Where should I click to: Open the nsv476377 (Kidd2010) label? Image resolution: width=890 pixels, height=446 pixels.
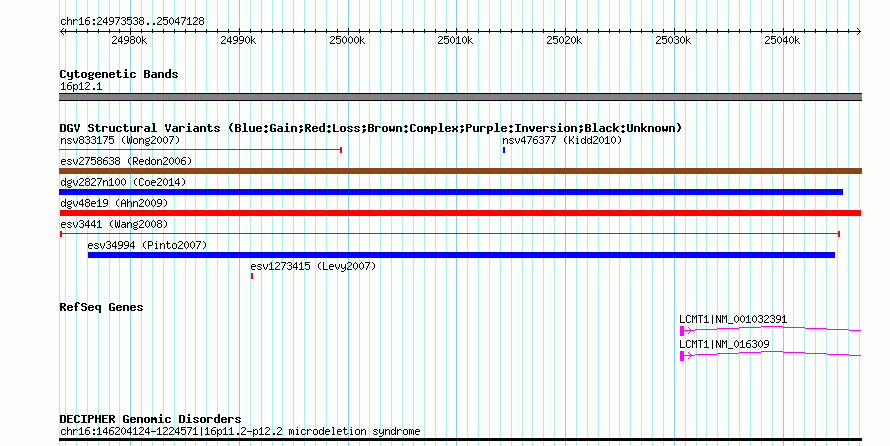coord(562,140)
